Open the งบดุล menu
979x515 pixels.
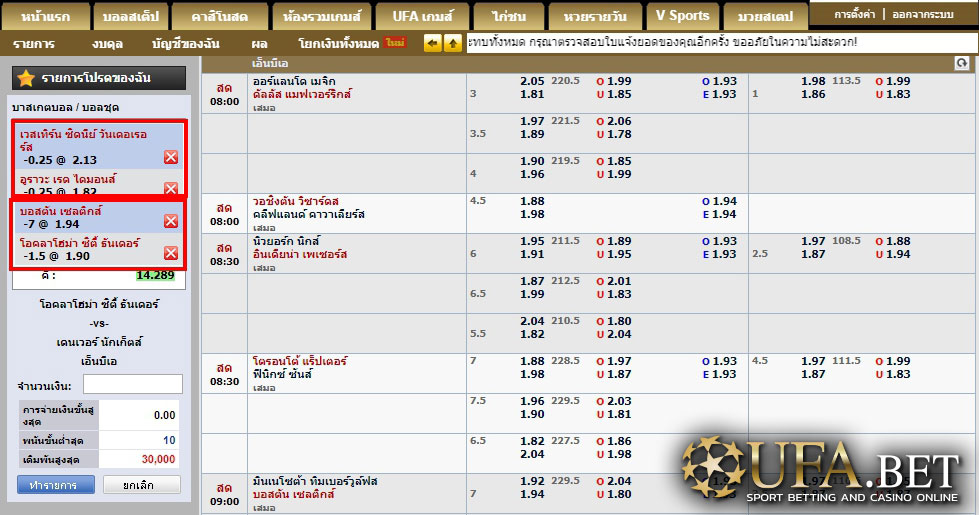tap(107, 44)
